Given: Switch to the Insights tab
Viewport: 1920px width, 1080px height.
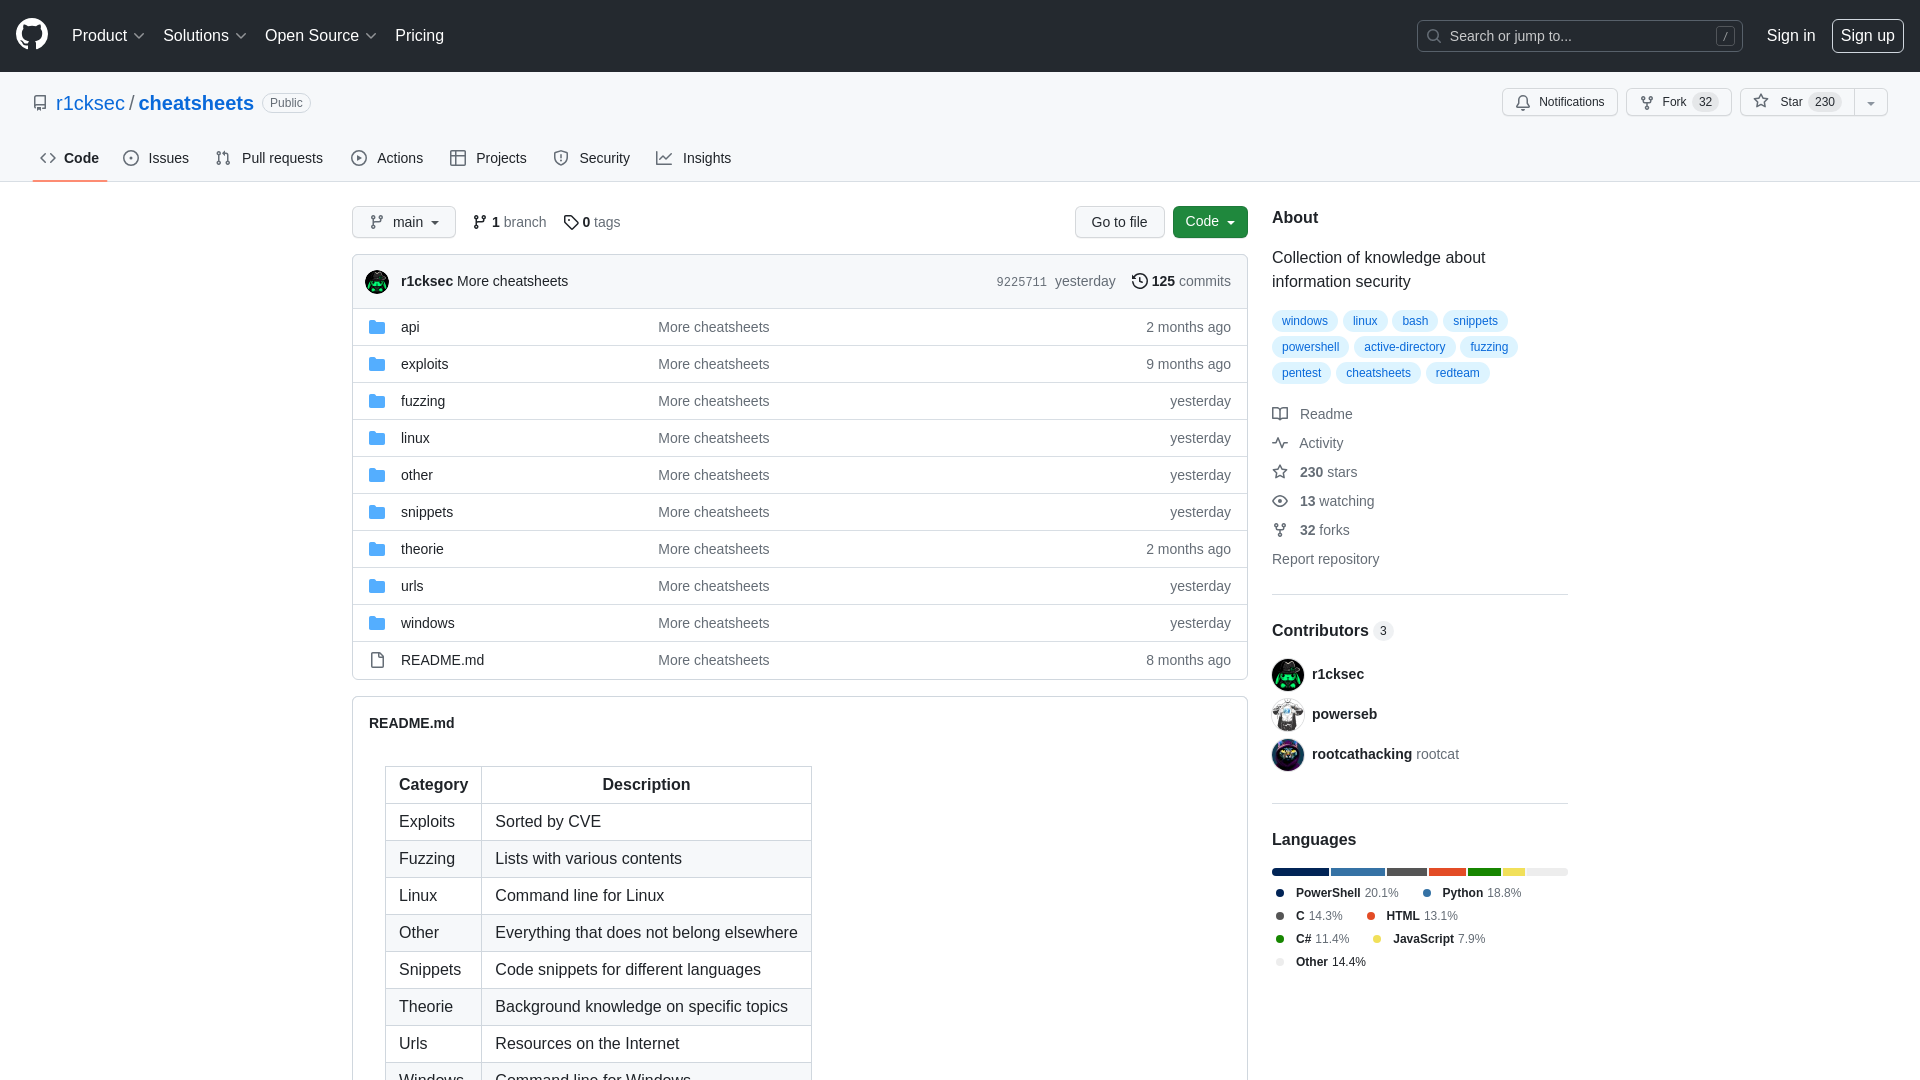Looking at the screenshot, I should [694, 158].
